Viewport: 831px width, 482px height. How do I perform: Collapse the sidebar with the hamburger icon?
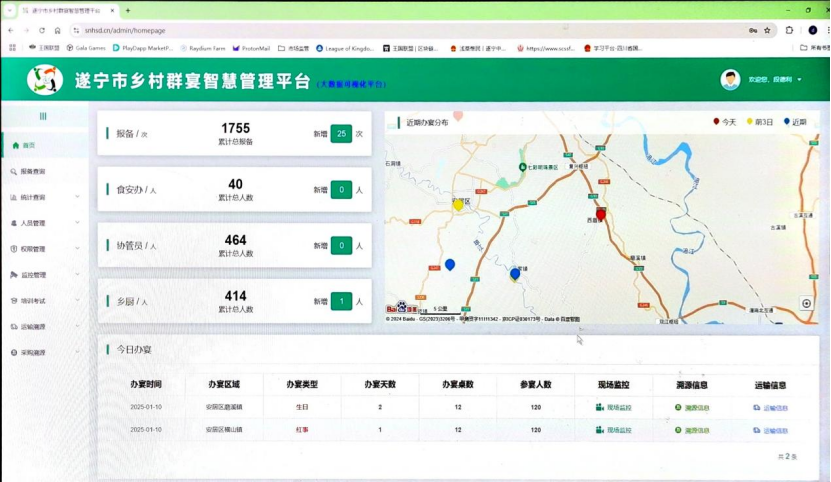[x=43, y=116]
